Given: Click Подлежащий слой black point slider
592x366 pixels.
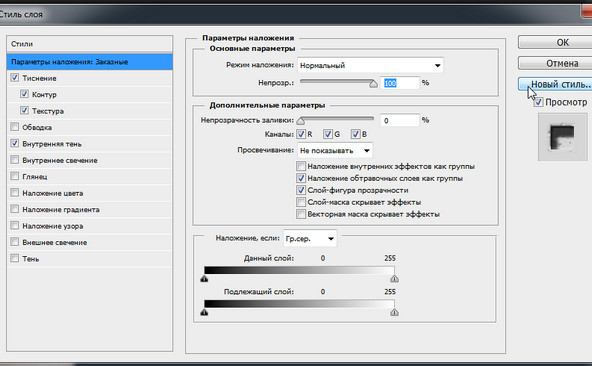Looking at the screenshot, I should pos(204,312).
